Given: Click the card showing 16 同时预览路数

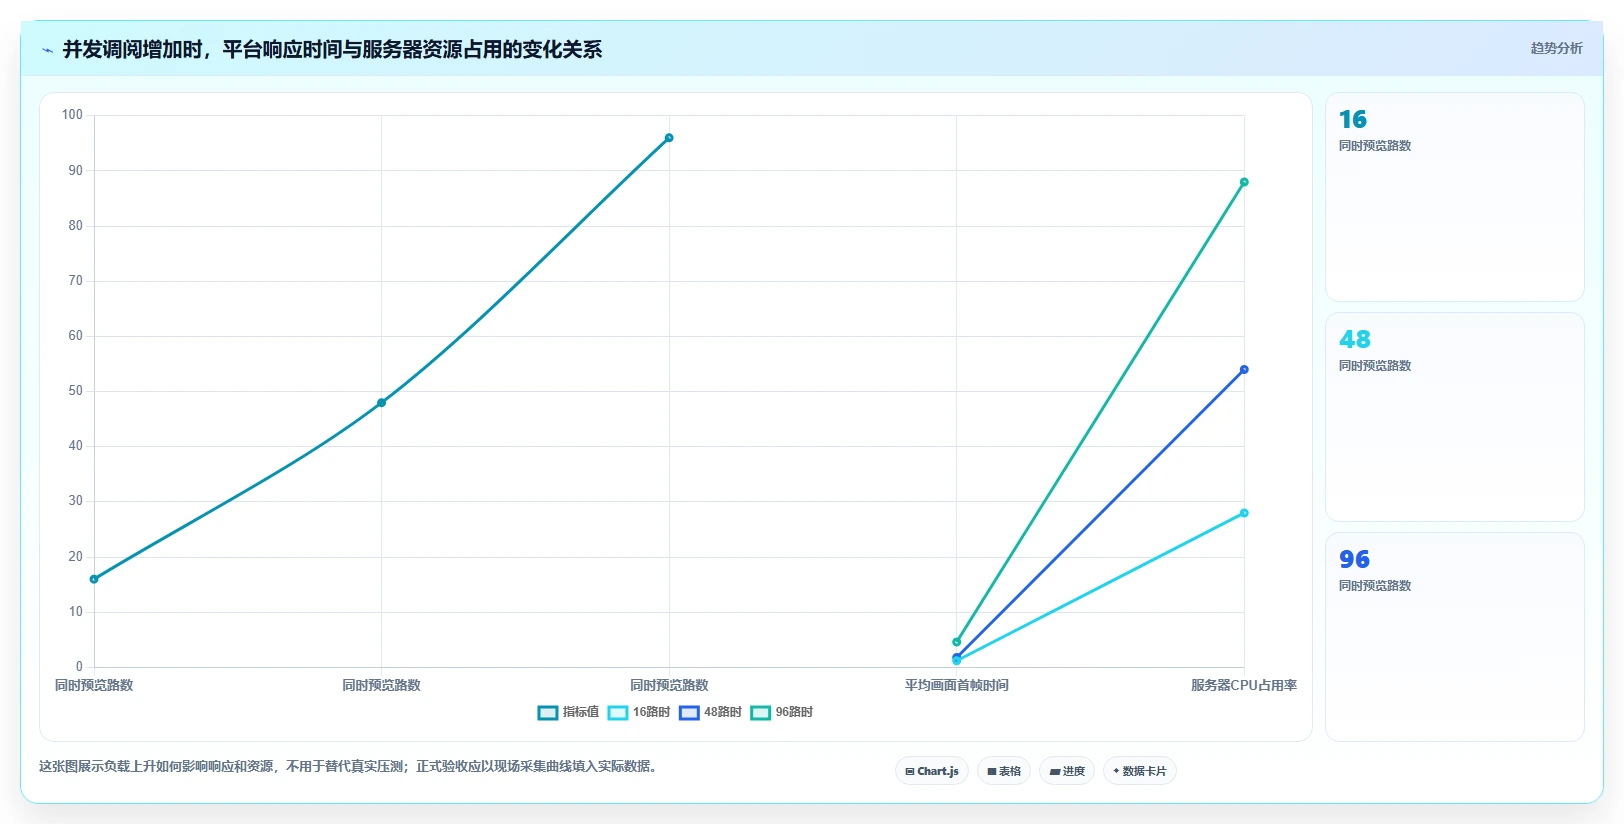Looking at the screenshot, I should pos(1455,197).
